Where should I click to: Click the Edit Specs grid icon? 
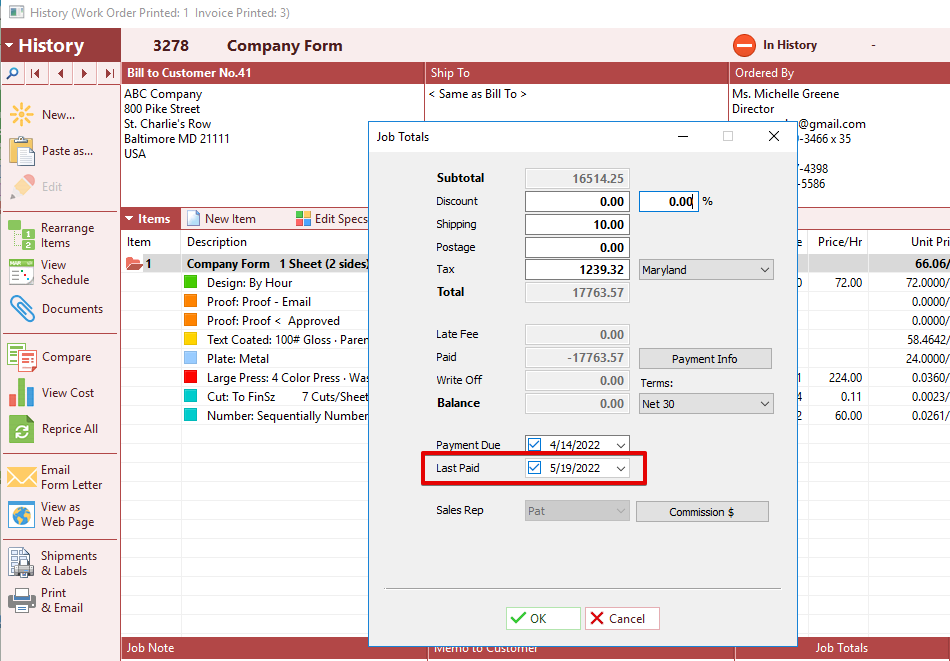303,219
